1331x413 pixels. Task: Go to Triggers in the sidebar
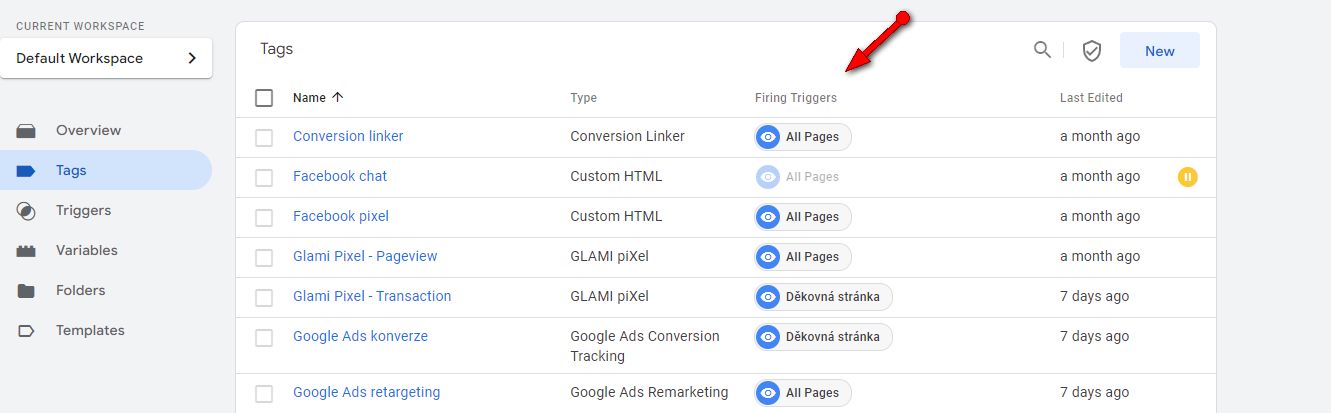[83, 211]
